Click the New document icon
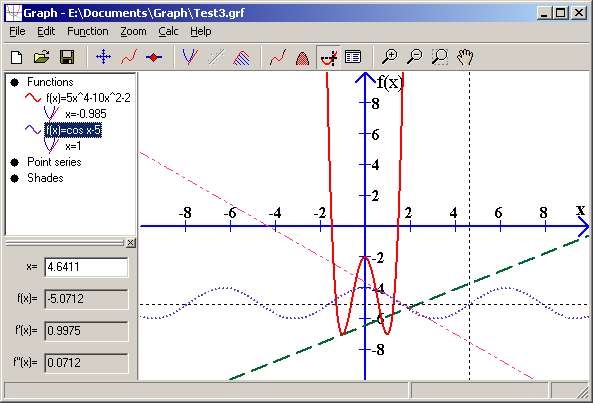Image resolution: width=593 pixels, height=403 pixels. (x=17, y=57)
